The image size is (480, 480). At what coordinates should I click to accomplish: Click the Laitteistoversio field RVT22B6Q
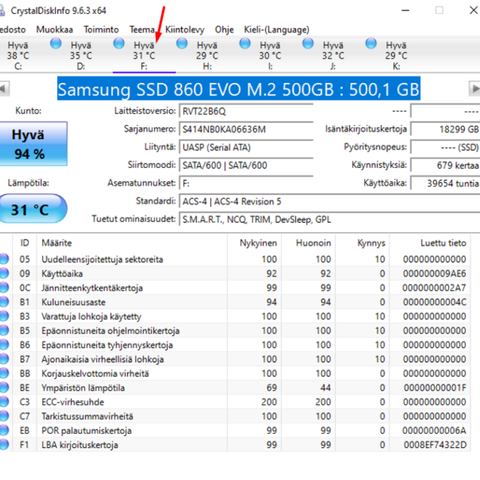pos(246,111)
